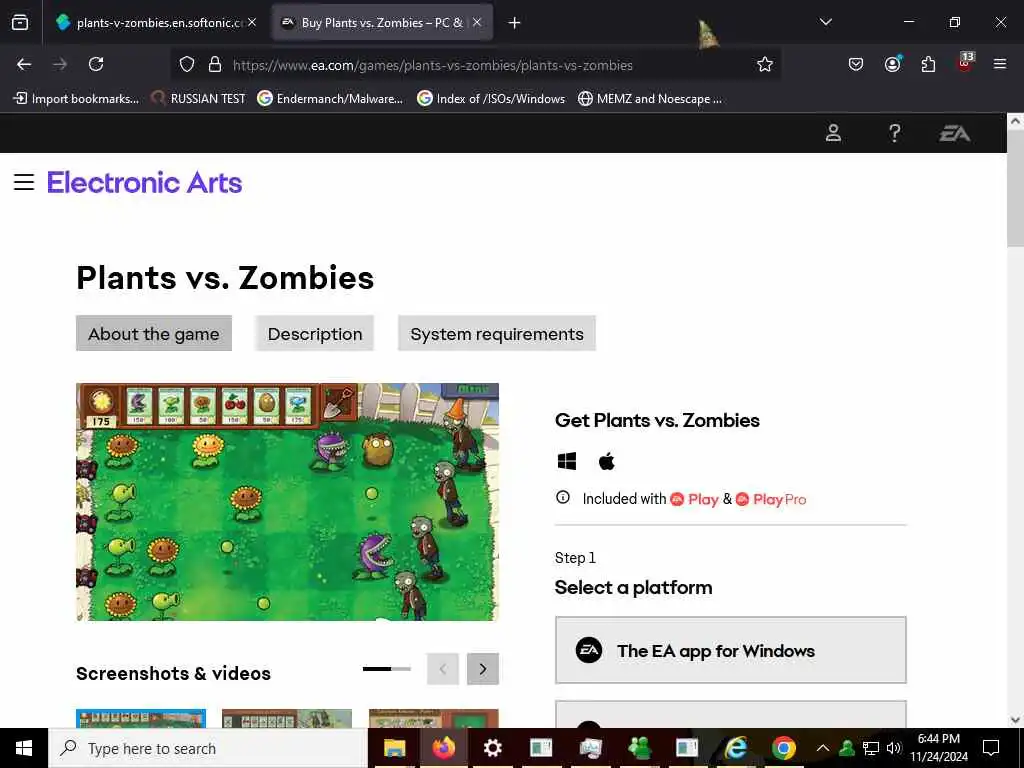1024x768 pixels.
Task: Open the third screenshot thumbnail
Action: click(434, 718)
